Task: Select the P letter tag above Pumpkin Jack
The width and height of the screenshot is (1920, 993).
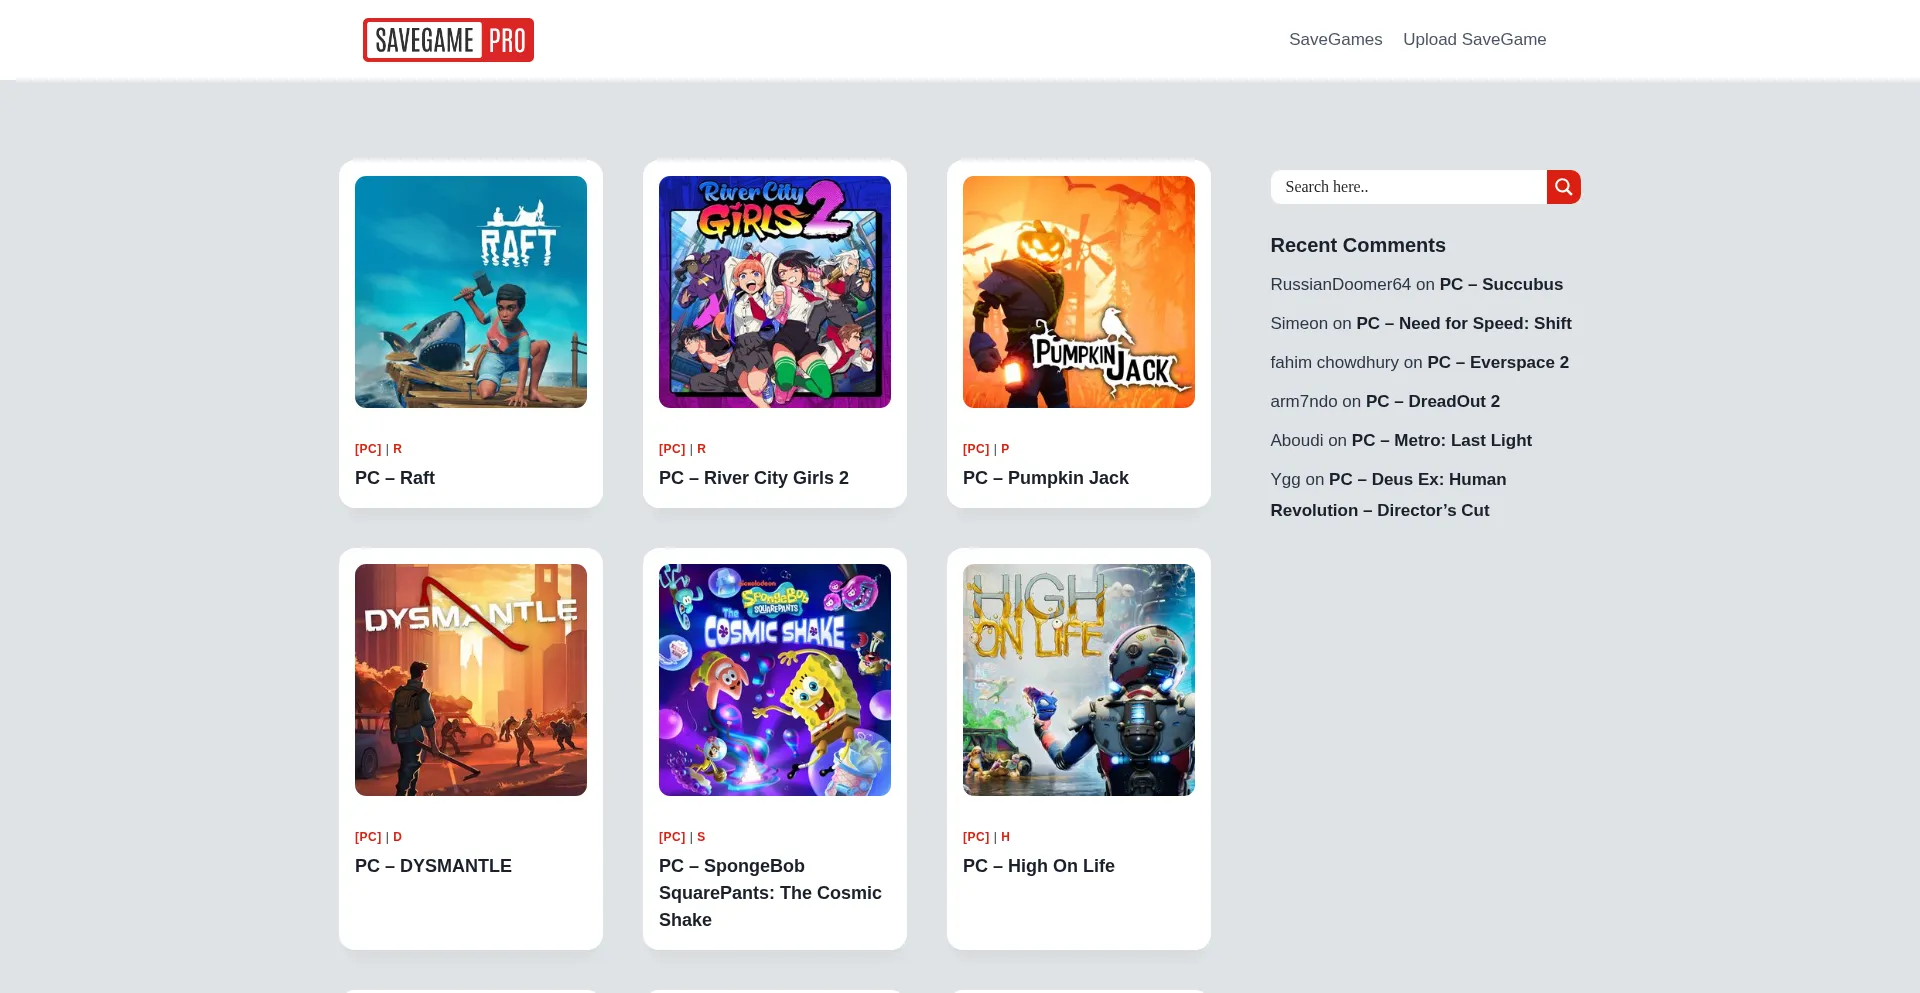Action: pos(1005,449)
